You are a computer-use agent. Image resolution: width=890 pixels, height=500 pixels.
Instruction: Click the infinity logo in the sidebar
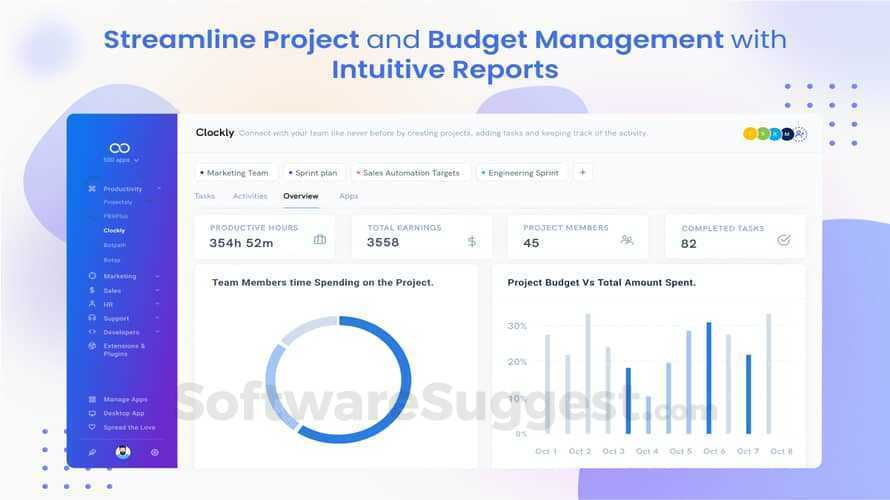(x=120, y=148)
